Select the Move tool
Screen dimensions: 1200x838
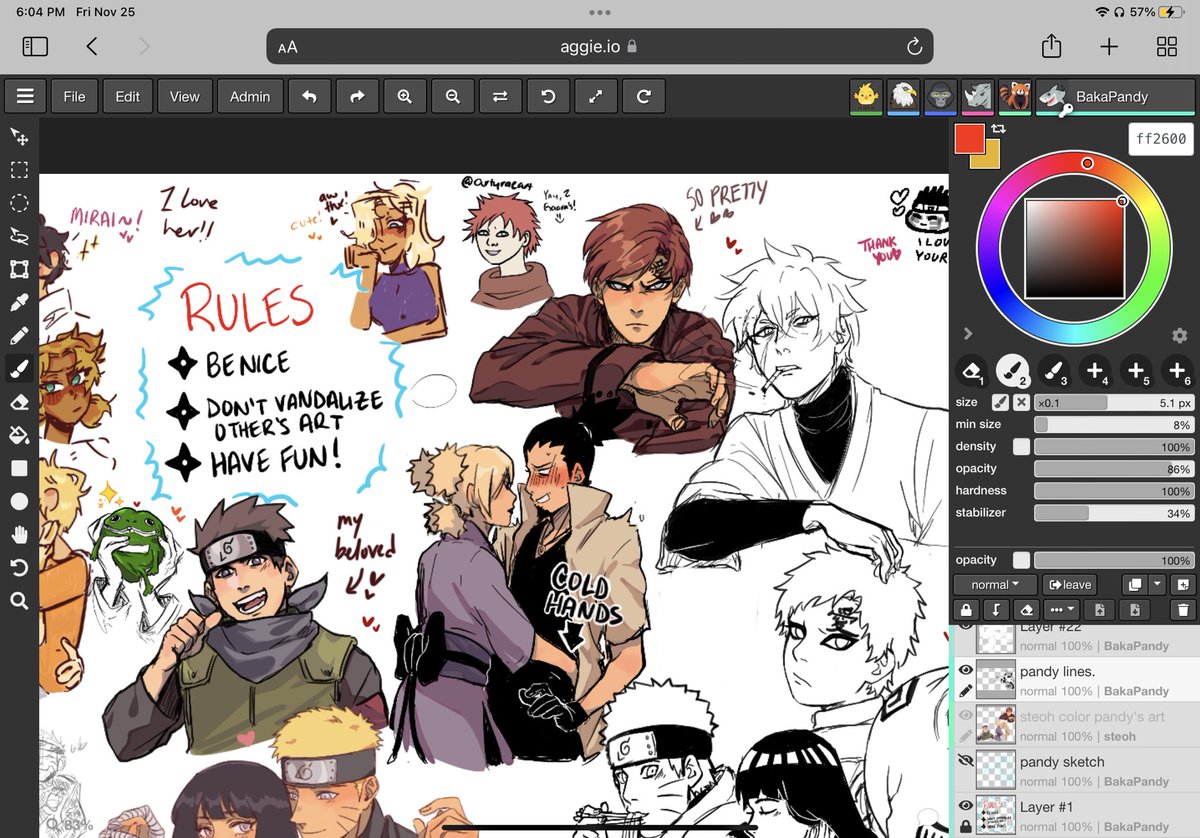[x=19, y=137]
